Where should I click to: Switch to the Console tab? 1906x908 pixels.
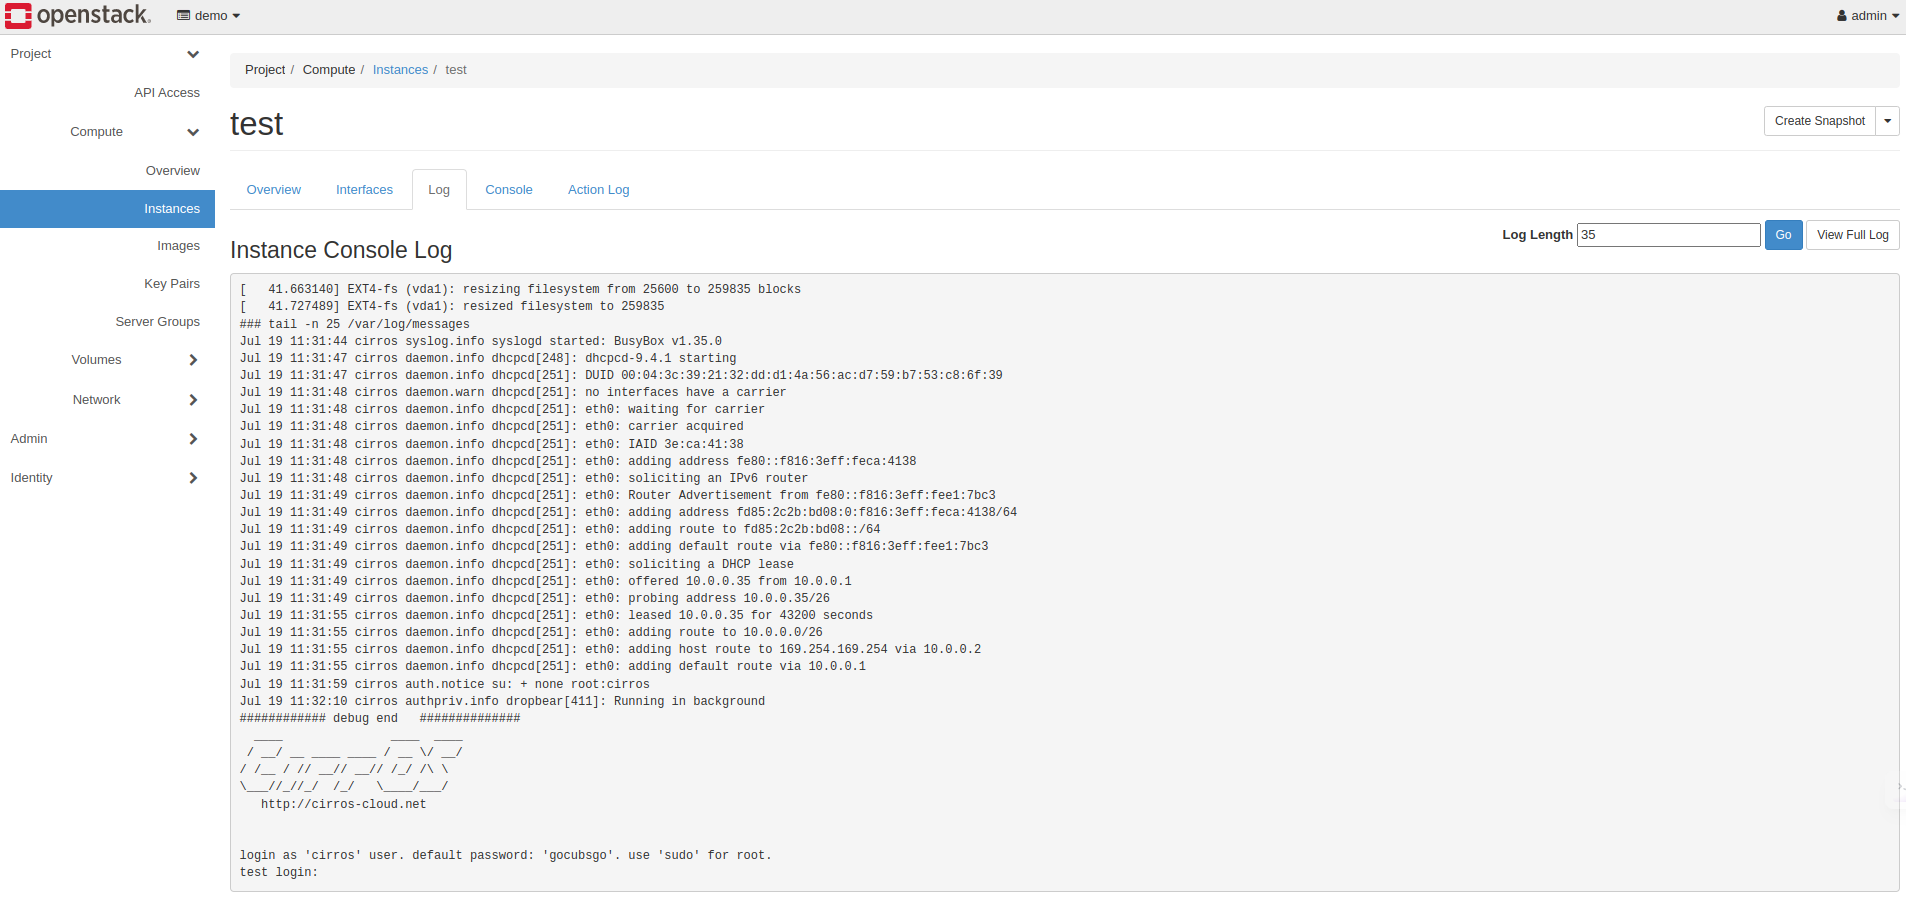(509, 190)
